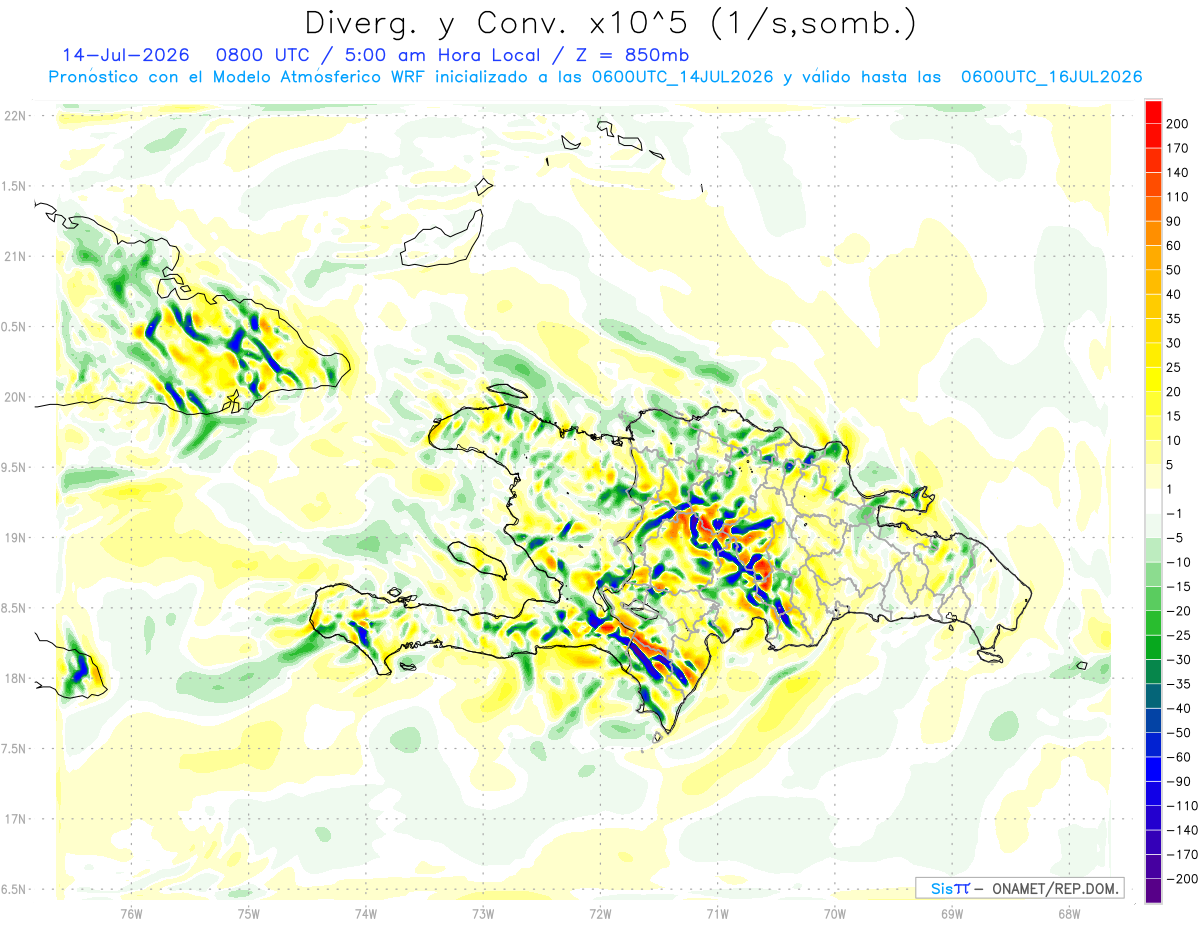Click the '76W' longitude label
This screenshot has width=1200, height=927.
tap(131, 913)
